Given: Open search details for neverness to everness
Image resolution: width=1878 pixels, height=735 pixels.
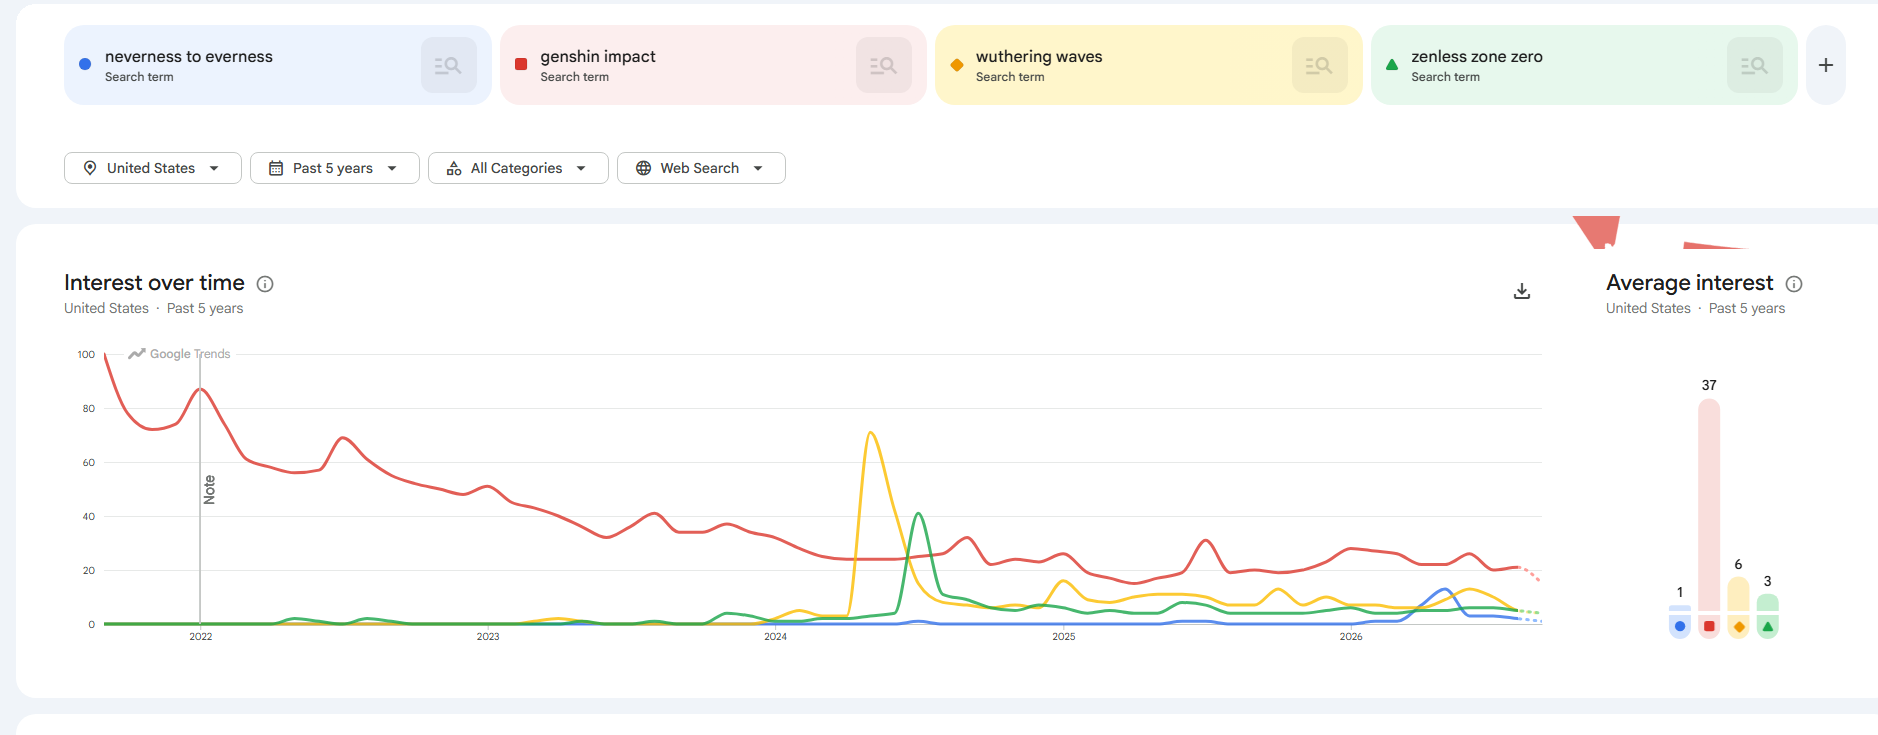Looking at the screenshot, I should pos(448,65).
